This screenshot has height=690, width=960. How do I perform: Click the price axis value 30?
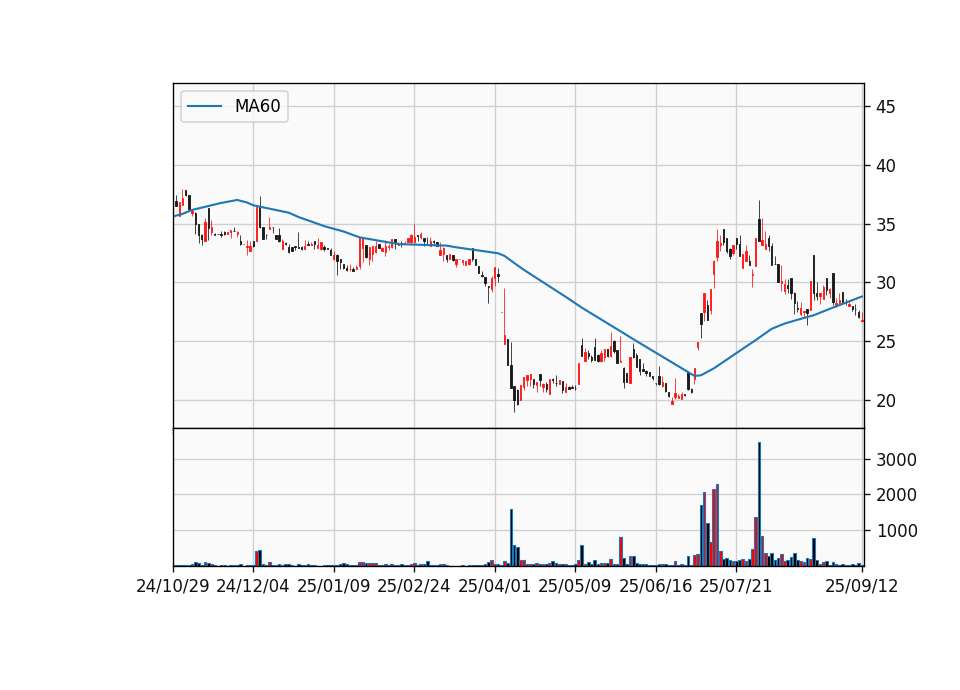click(885, 283)
